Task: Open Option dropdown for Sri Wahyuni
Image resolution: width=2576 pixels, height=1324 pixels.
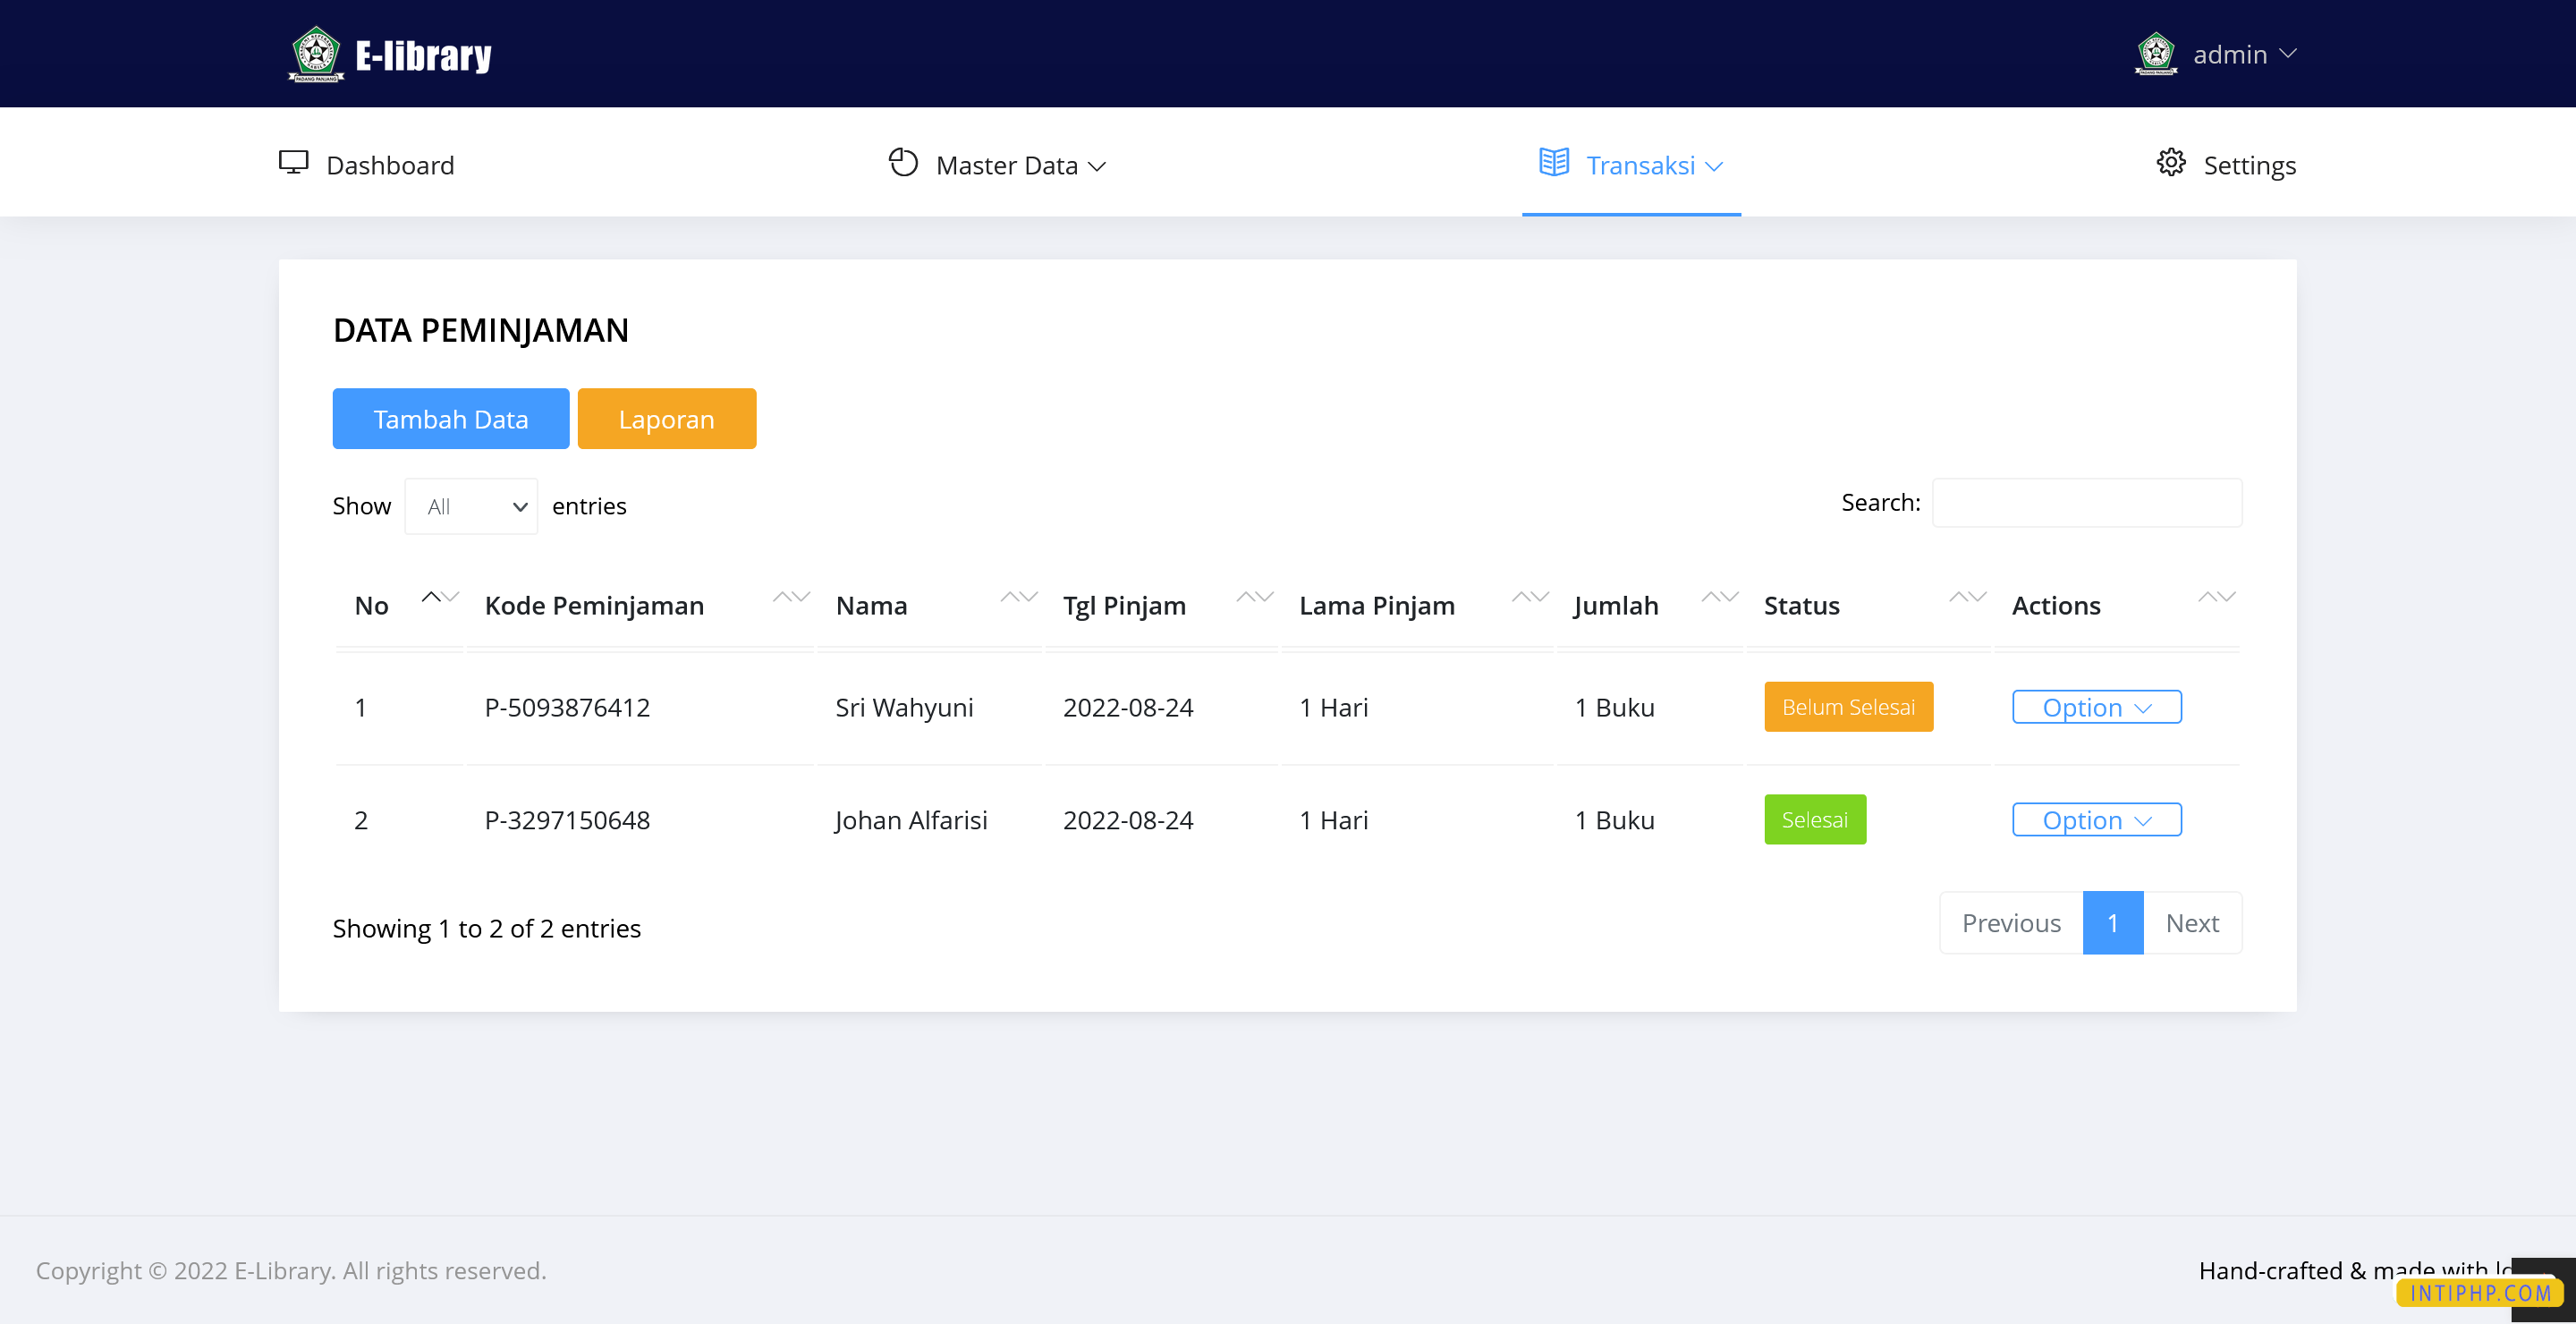Action: (x=2096, y=707)
